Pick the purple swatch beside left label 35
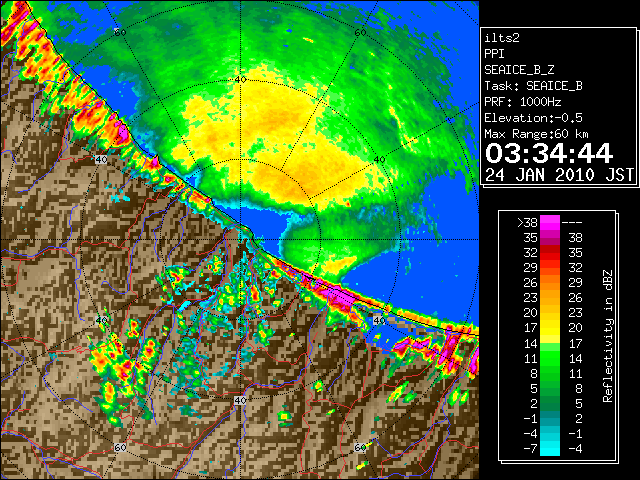The height and width of the screenshot is (480, 640). [550, 238]
